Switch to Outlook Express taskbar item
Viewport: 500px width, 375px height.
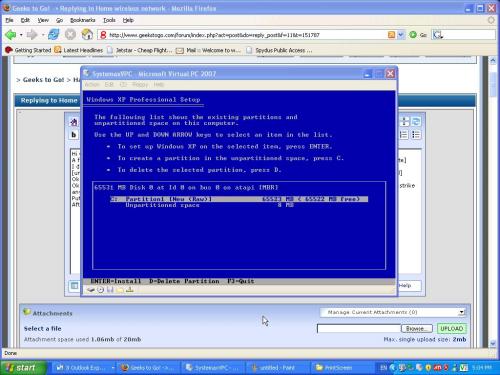click(83, 368)
